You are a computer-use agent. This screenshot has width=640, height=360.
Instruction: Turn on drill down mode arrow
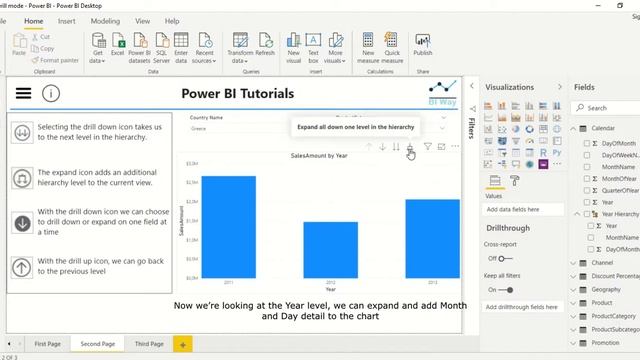click(x=382, y=147)
